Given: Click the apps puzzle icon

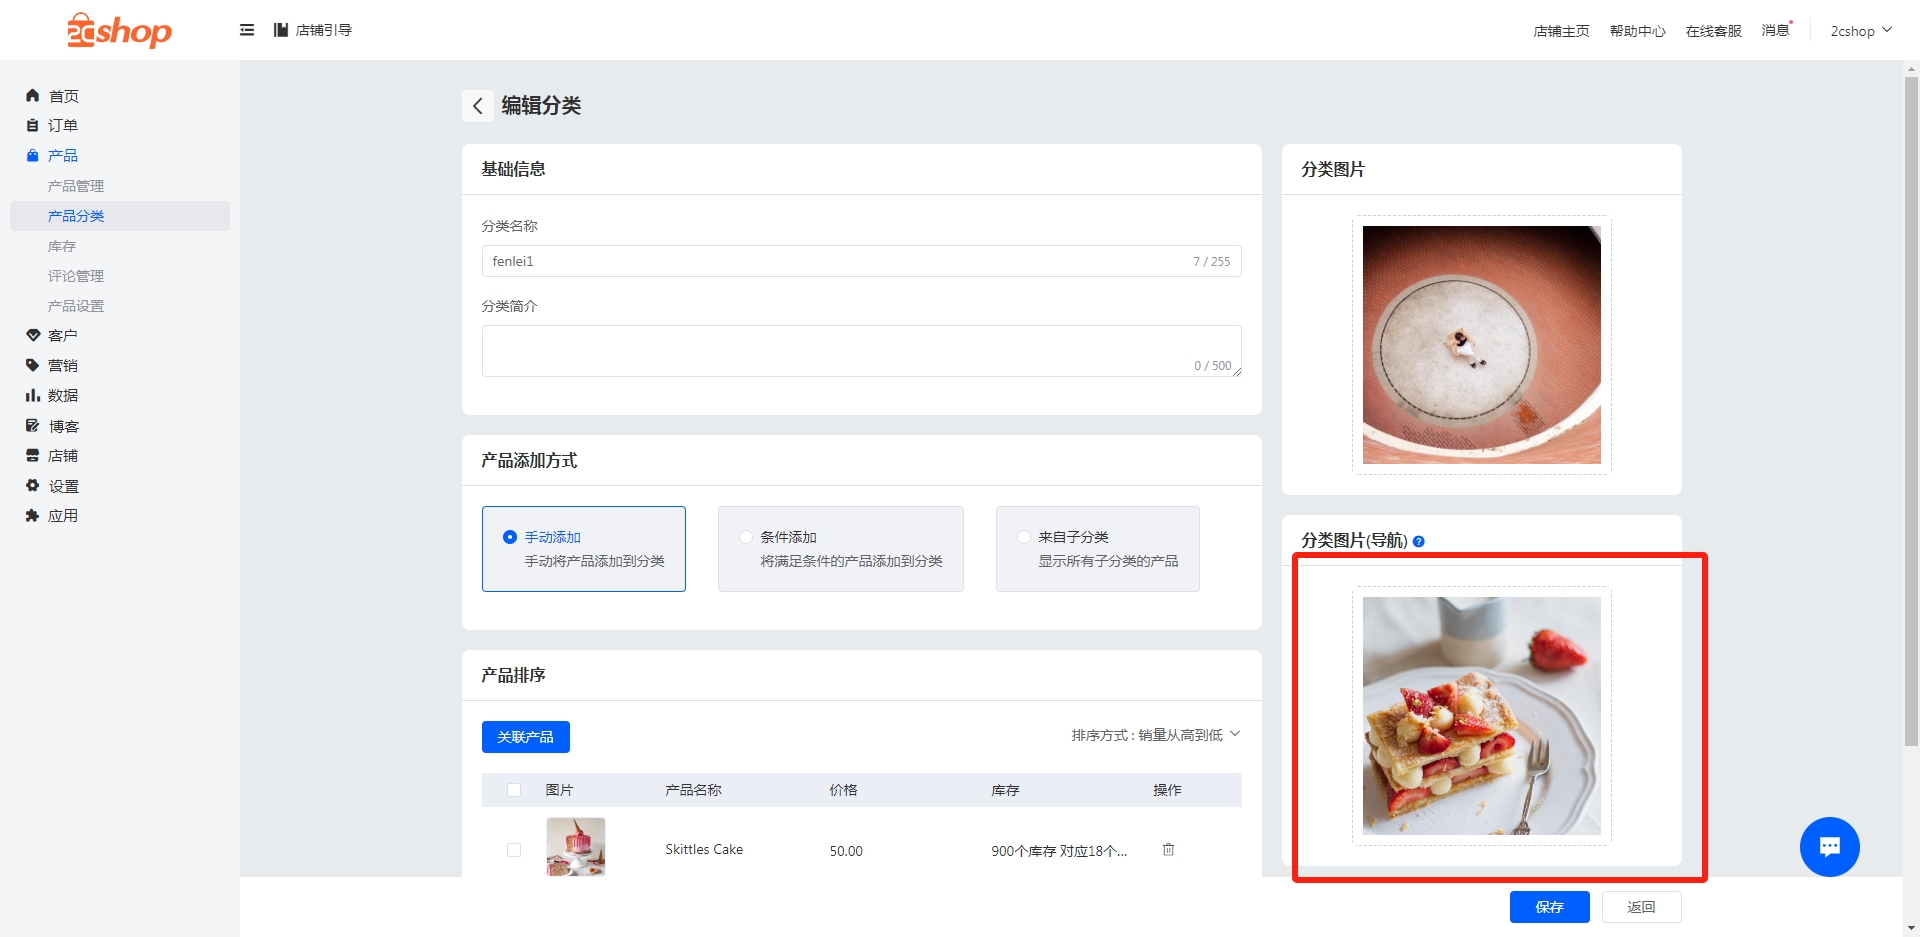Looking at the screenshot, I should [x=32, y=516].
